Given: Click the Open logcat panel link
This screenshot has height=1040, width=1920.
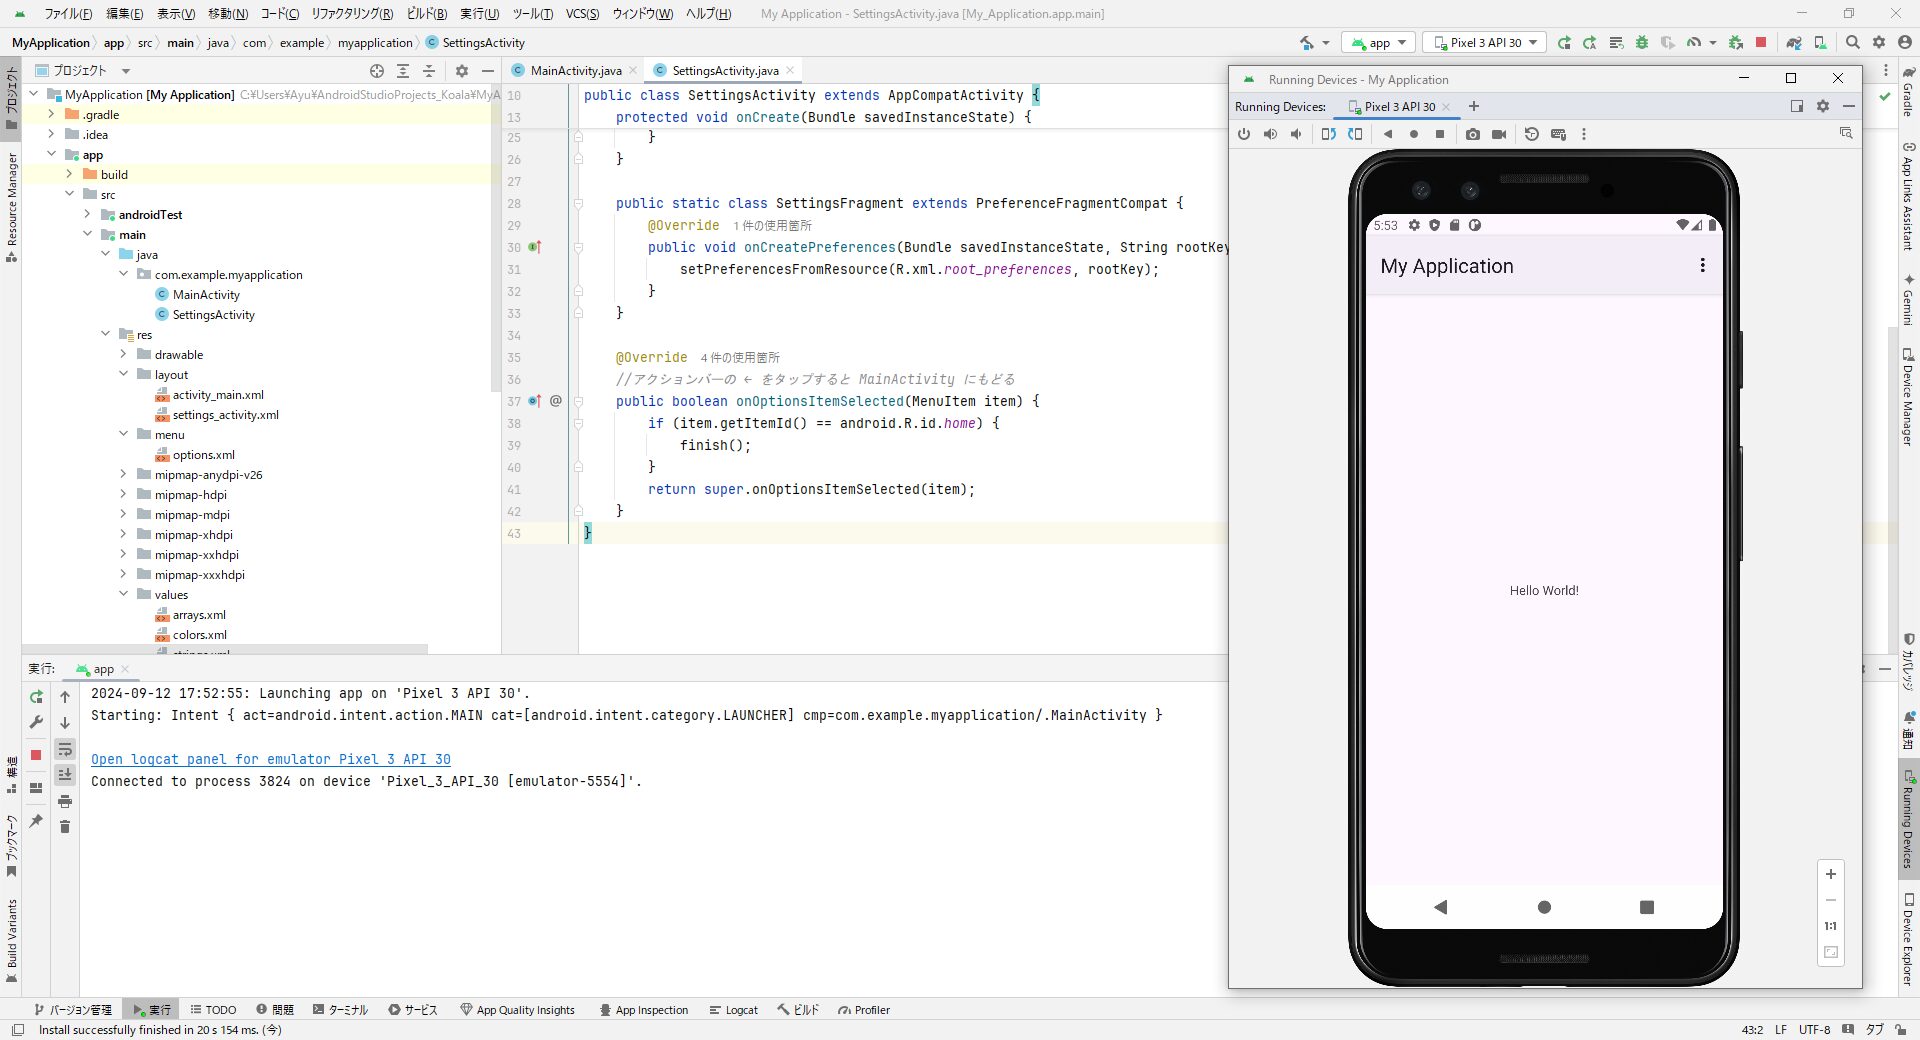Looking at the screenshot, I should click(x=270, y=759).
